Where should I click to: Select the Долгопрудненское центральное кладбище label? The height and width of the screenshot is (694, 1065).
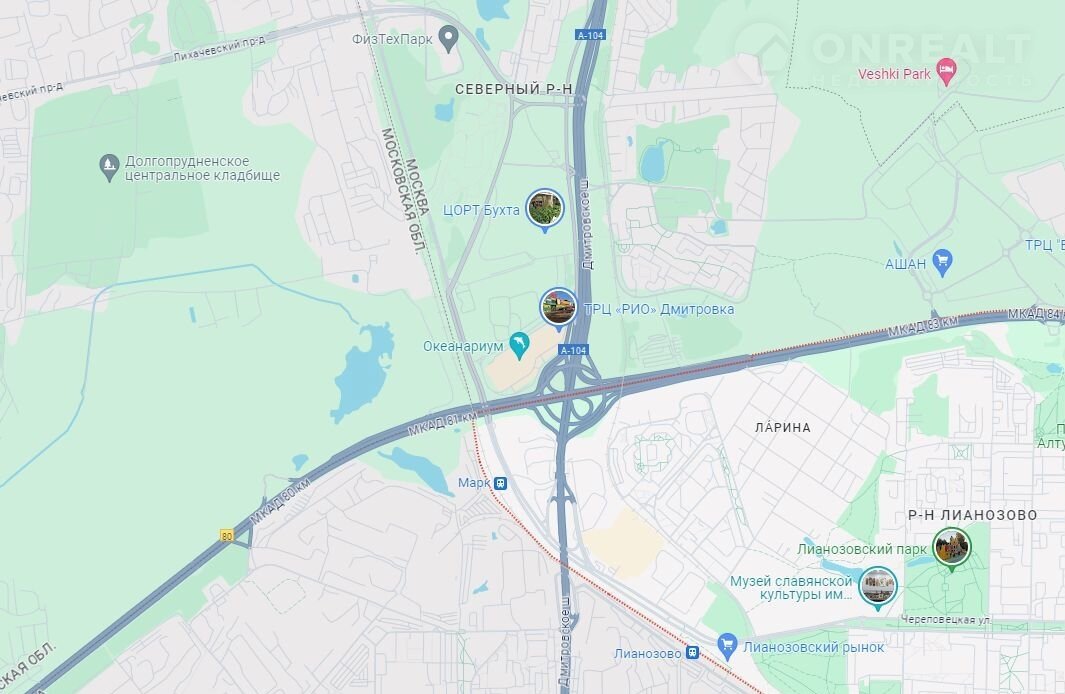click(202, 168)
